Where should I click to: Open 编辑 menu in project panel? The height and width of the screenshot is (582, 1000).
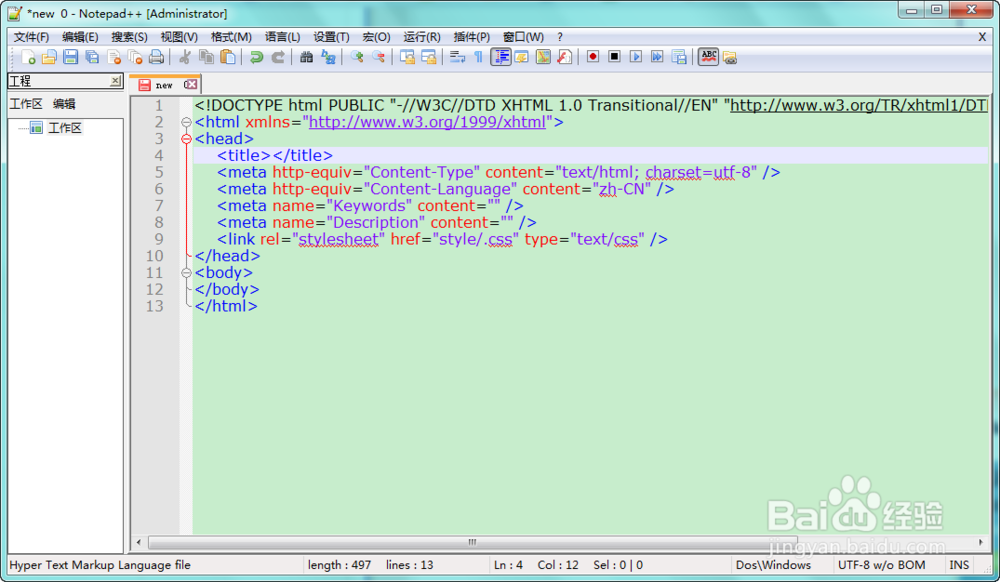[x=64, y=104]
